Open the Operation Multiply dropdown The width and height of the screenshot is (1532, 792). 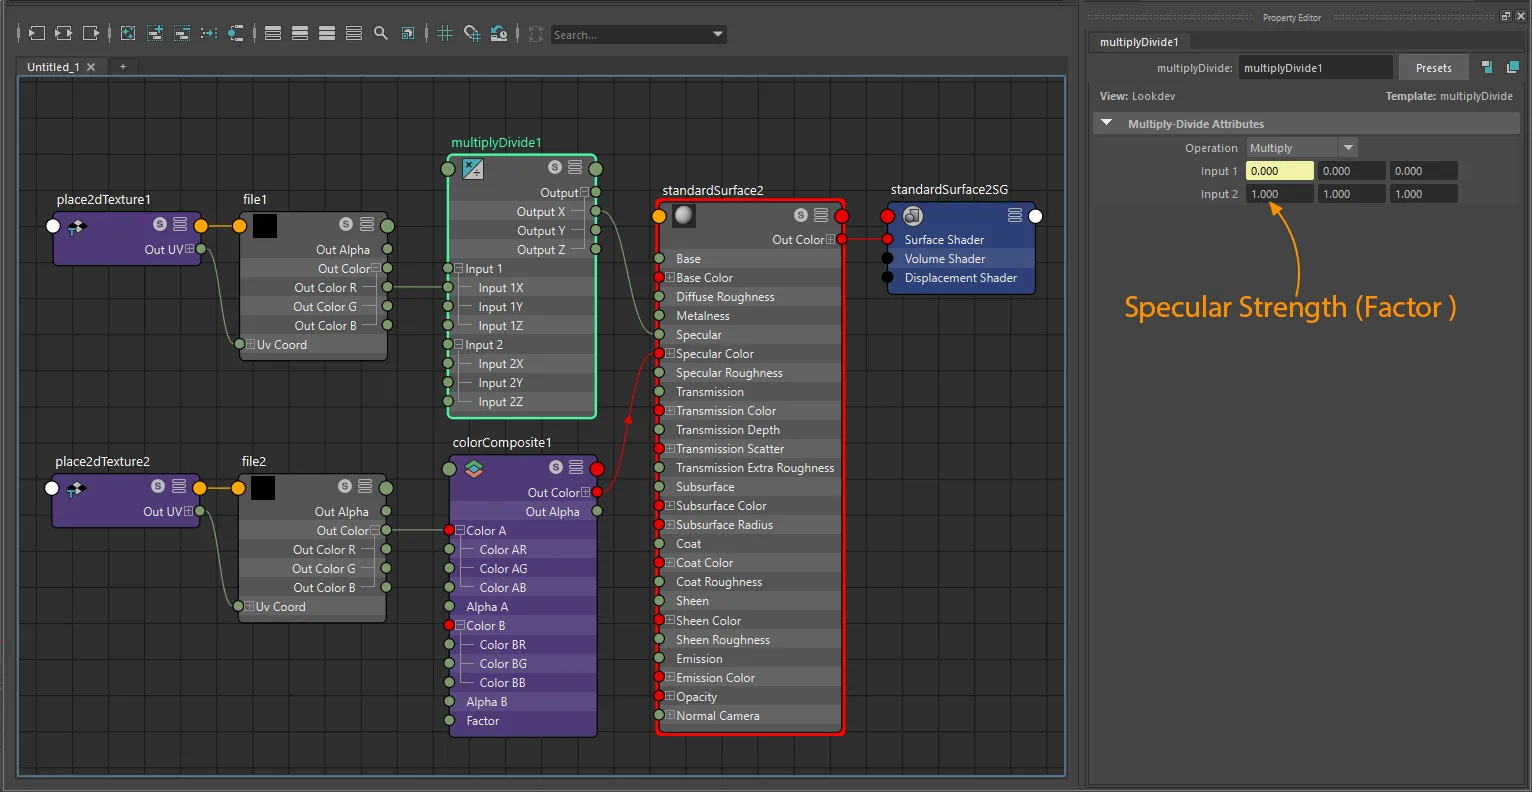[x=1301, y=148]
